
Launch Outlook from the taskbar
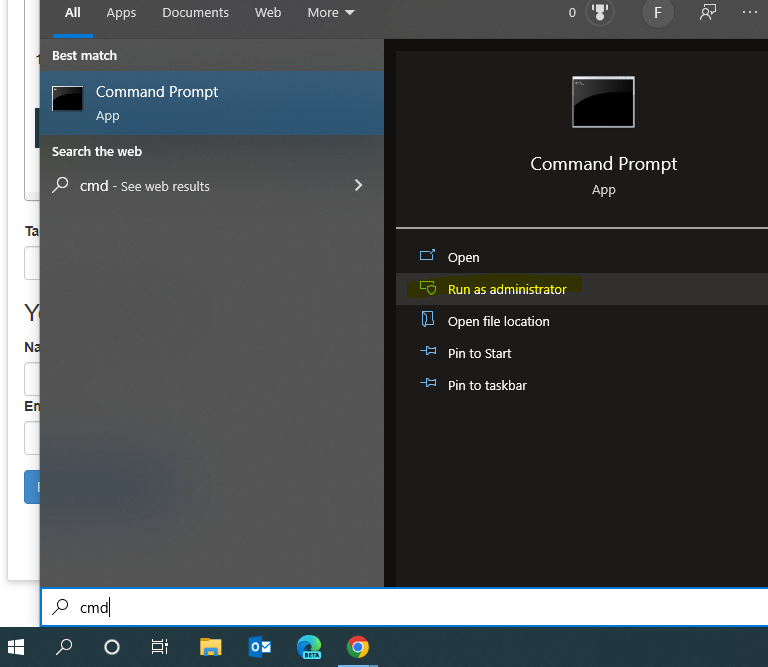pos(260,647)
